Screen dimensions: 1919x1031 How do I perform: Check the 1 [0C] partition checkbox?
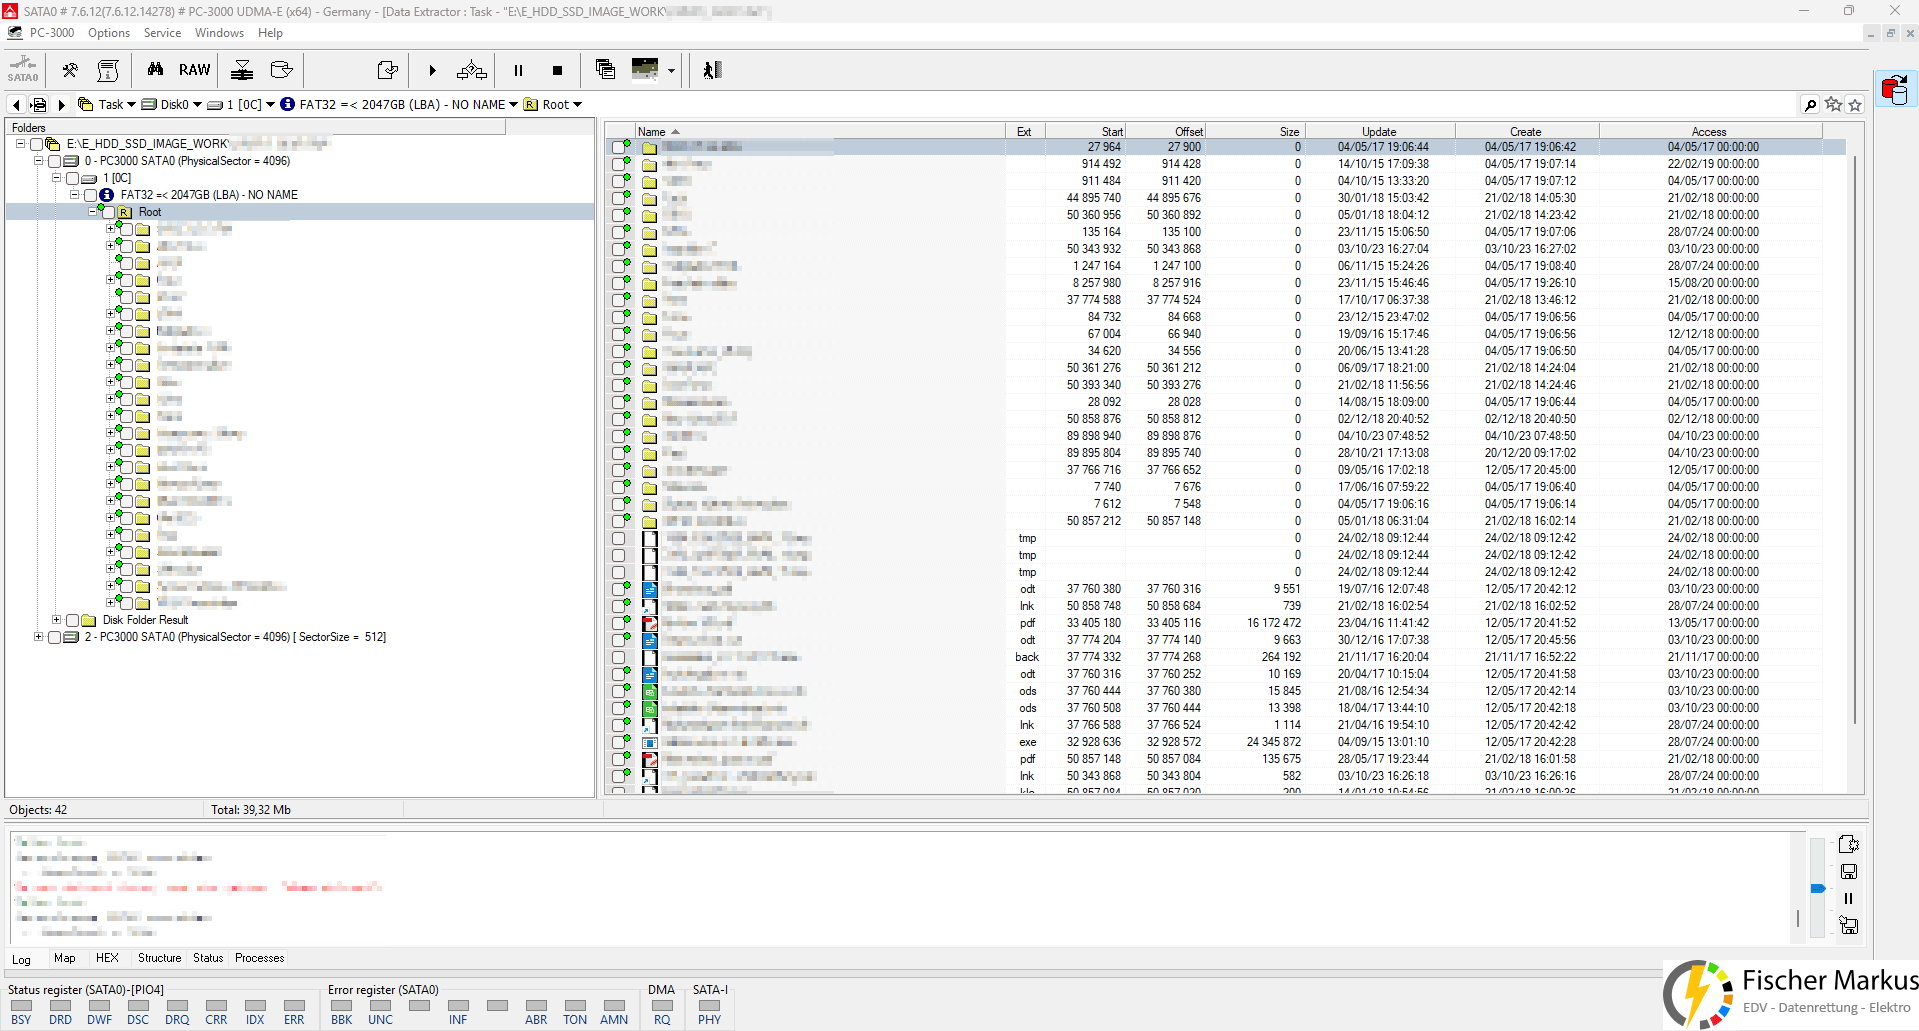pyautogui.click(x=72, y=178)
